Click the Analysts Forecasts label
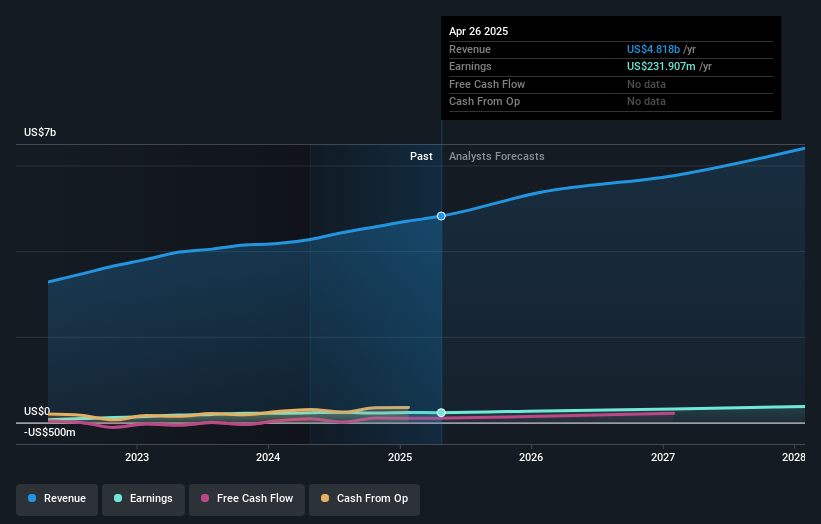Image resolution: width=821 pixels, height=524 pixels. pos(496,156)
